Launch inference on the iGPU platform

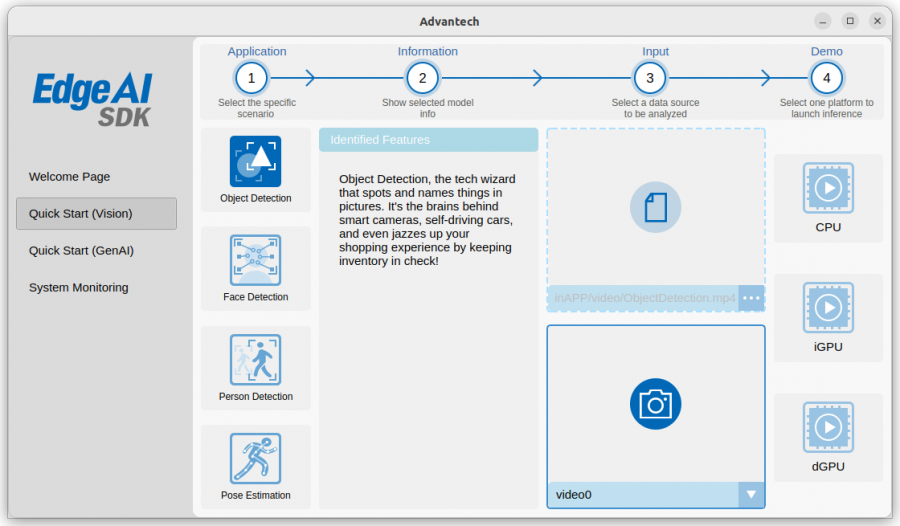[x=828, y=307]
